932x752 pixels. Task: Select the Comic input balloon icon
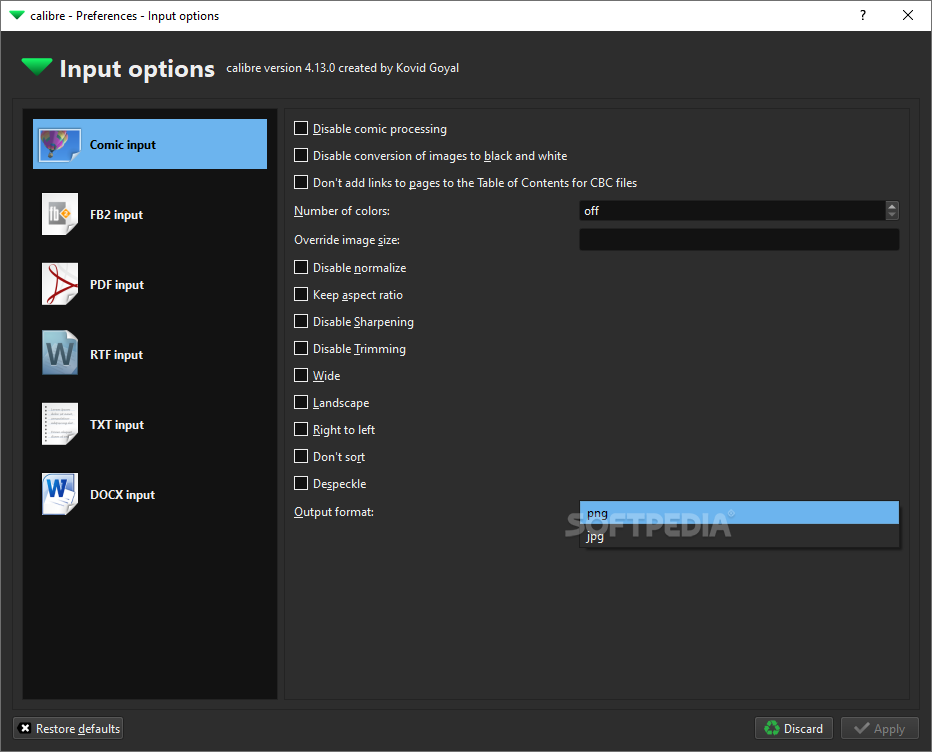[59, 144]
